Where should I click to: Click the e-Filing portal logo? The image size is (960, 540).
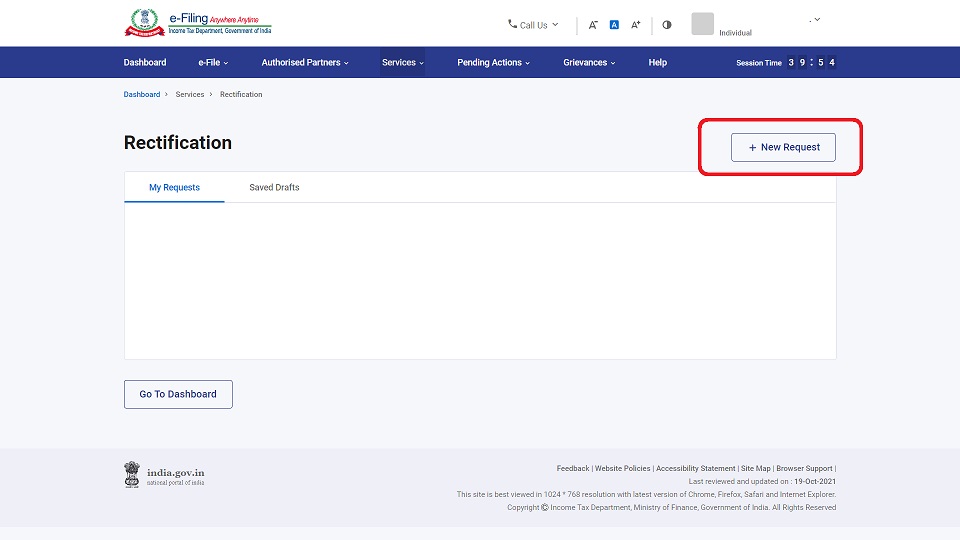click(198, 23)
